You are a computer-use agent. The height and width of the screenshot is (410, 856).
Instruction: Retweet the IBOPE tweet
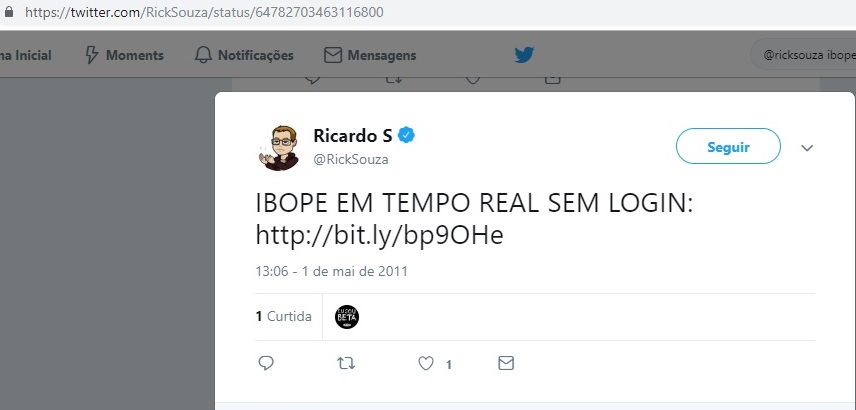click(x=346, y=363)
